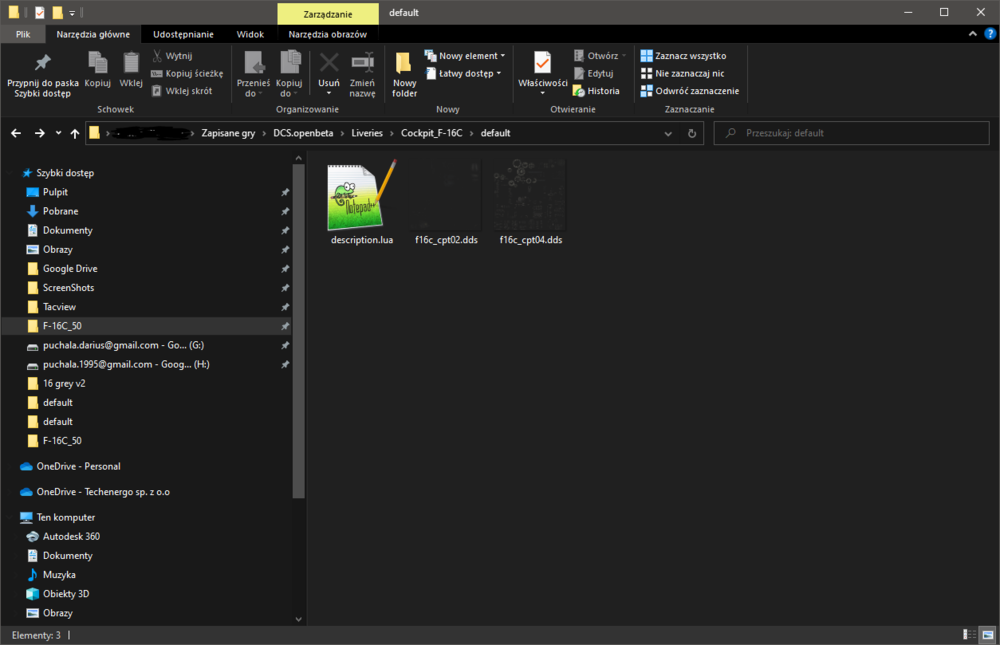Select the f16c_cpt04.dds file

[531, 203]
